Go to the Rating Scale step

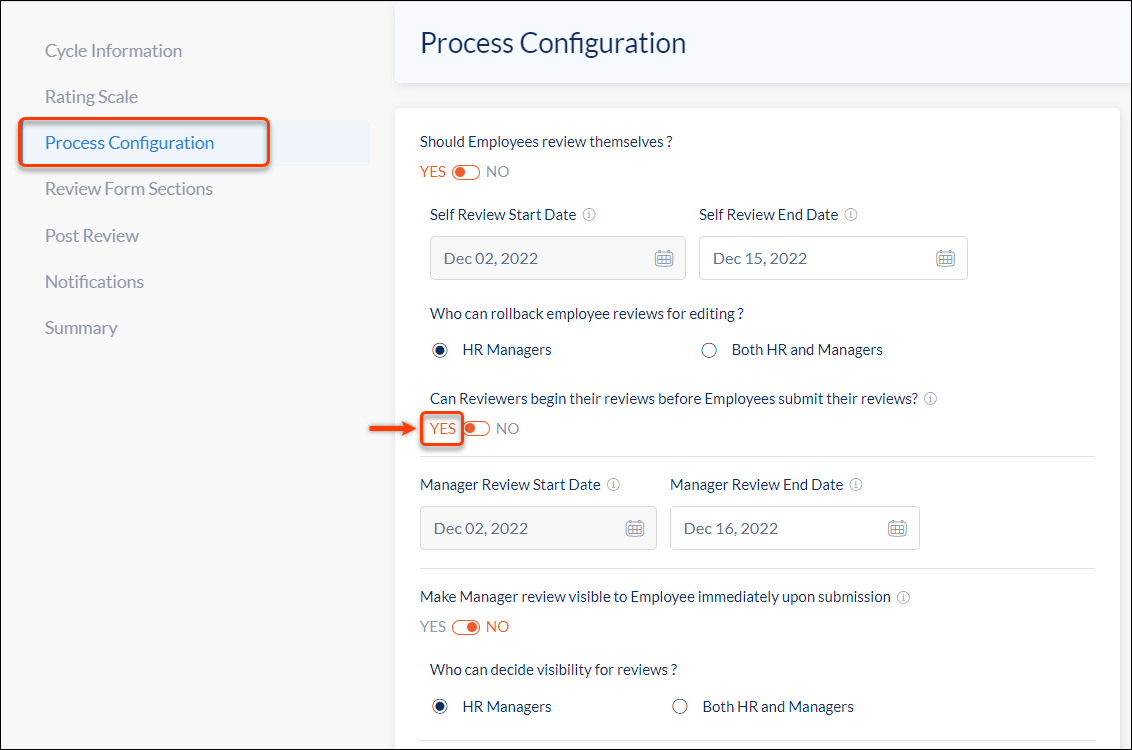(91, 97)
